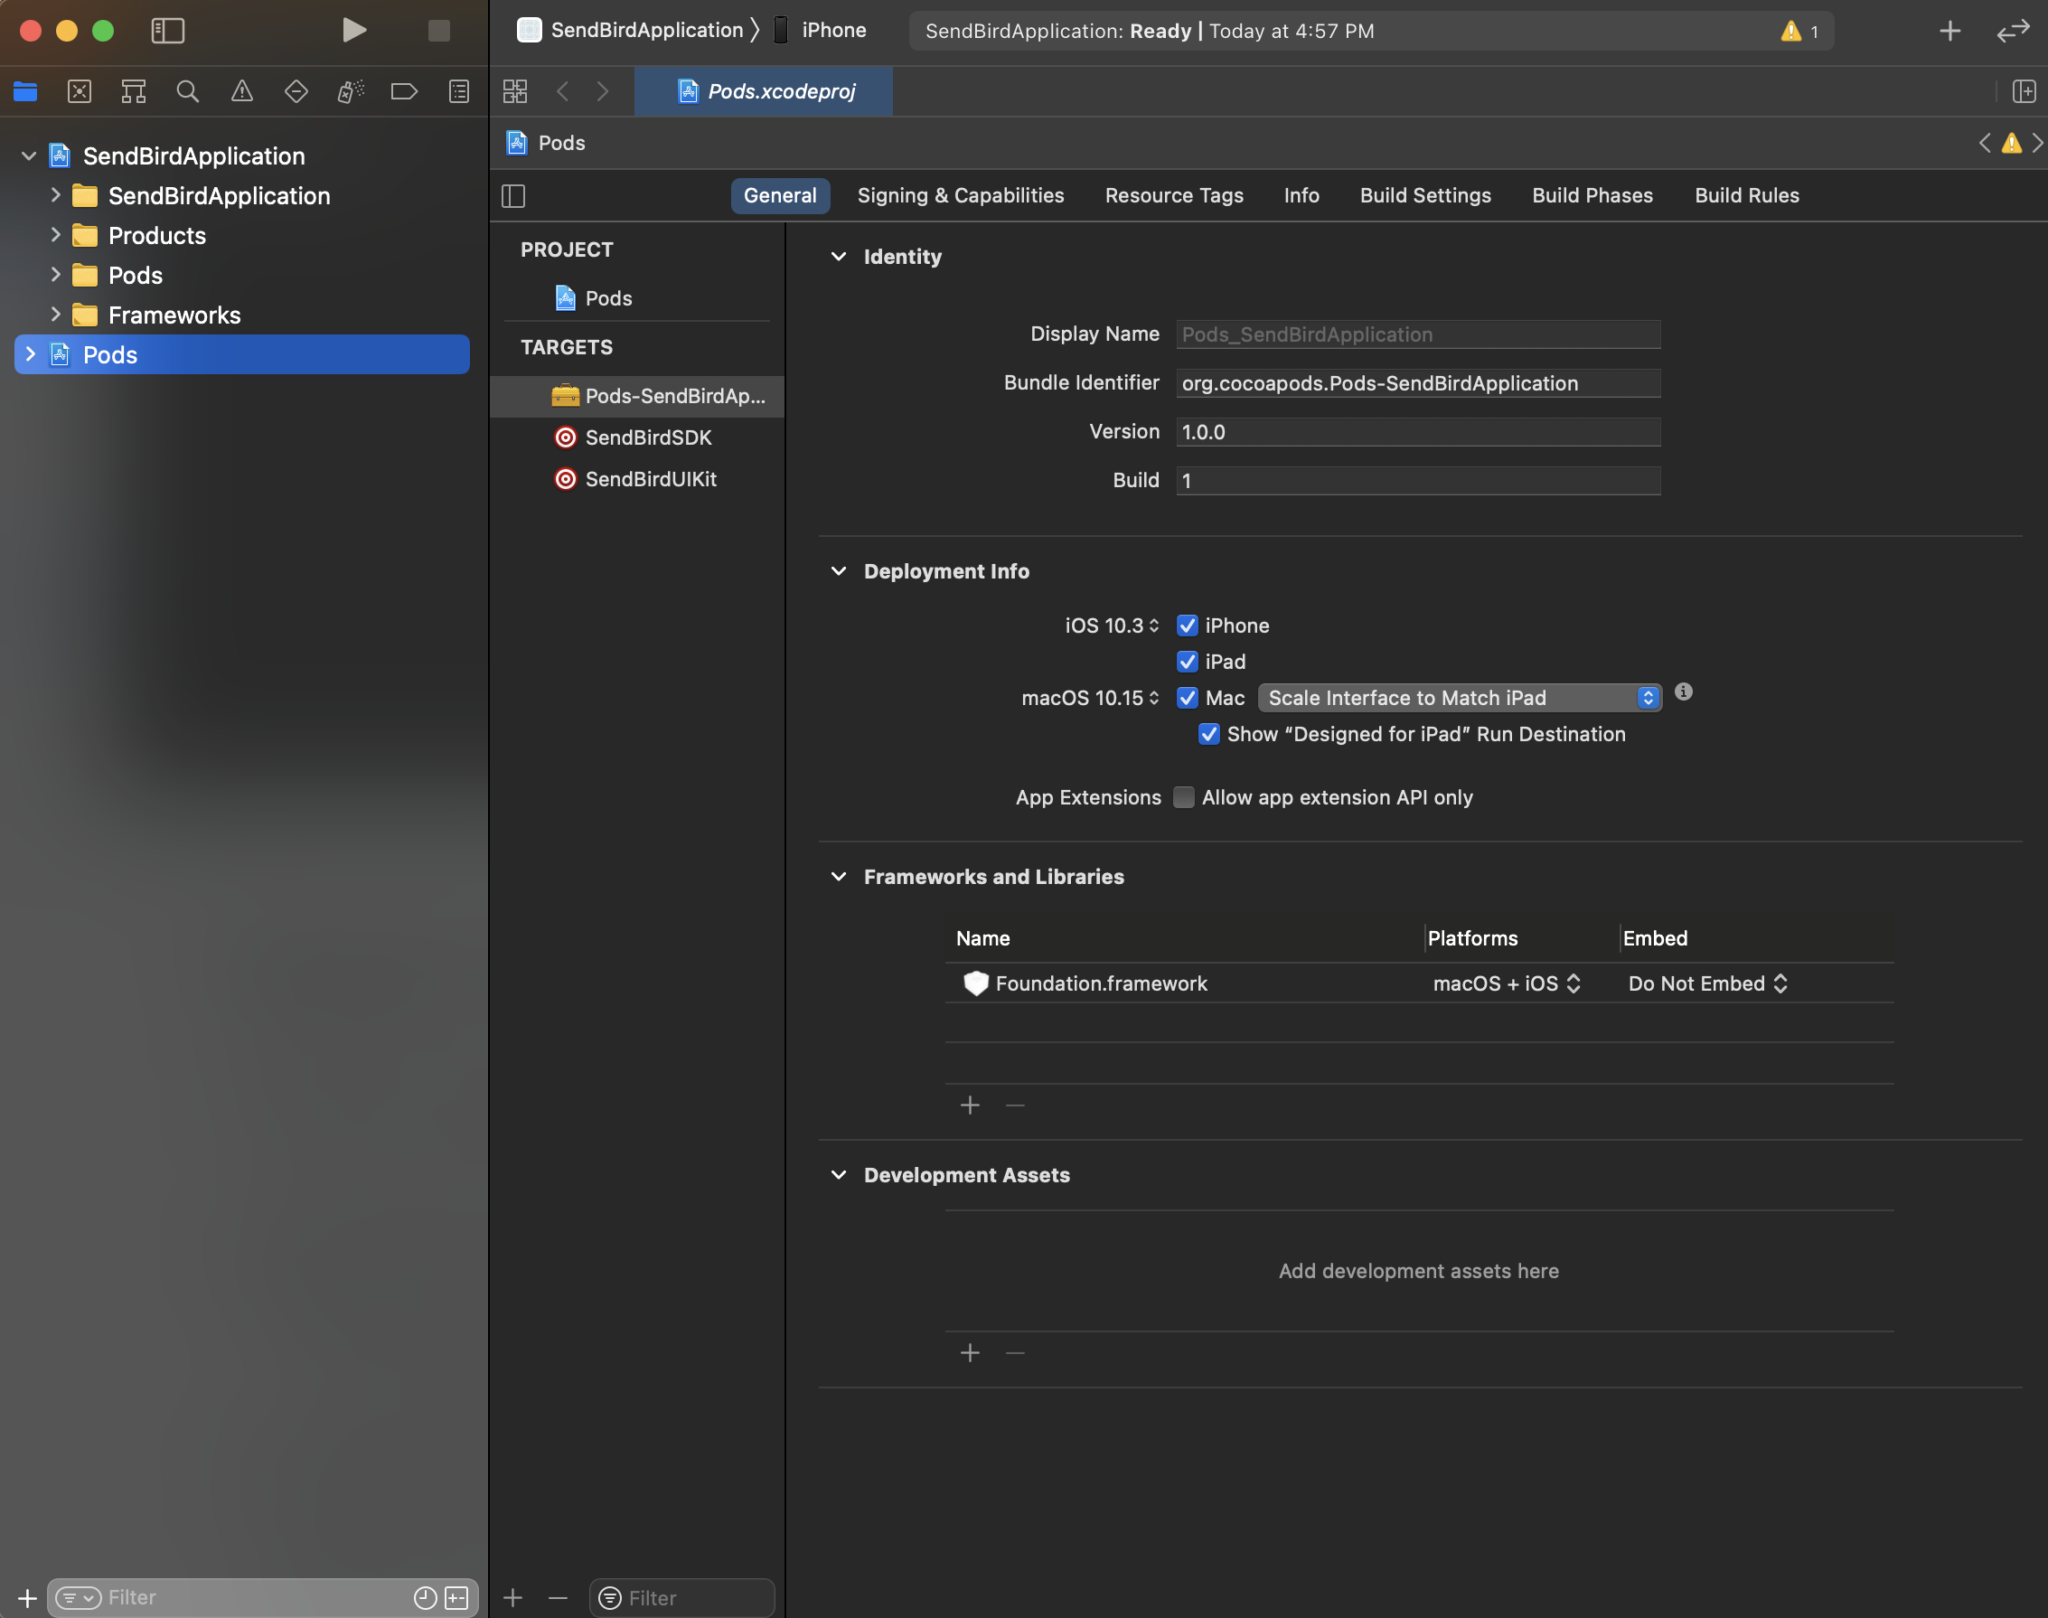Select the SendBirdSDK target
Viewport: 2048px width, 1618px height.
click(x=637, y=437)
